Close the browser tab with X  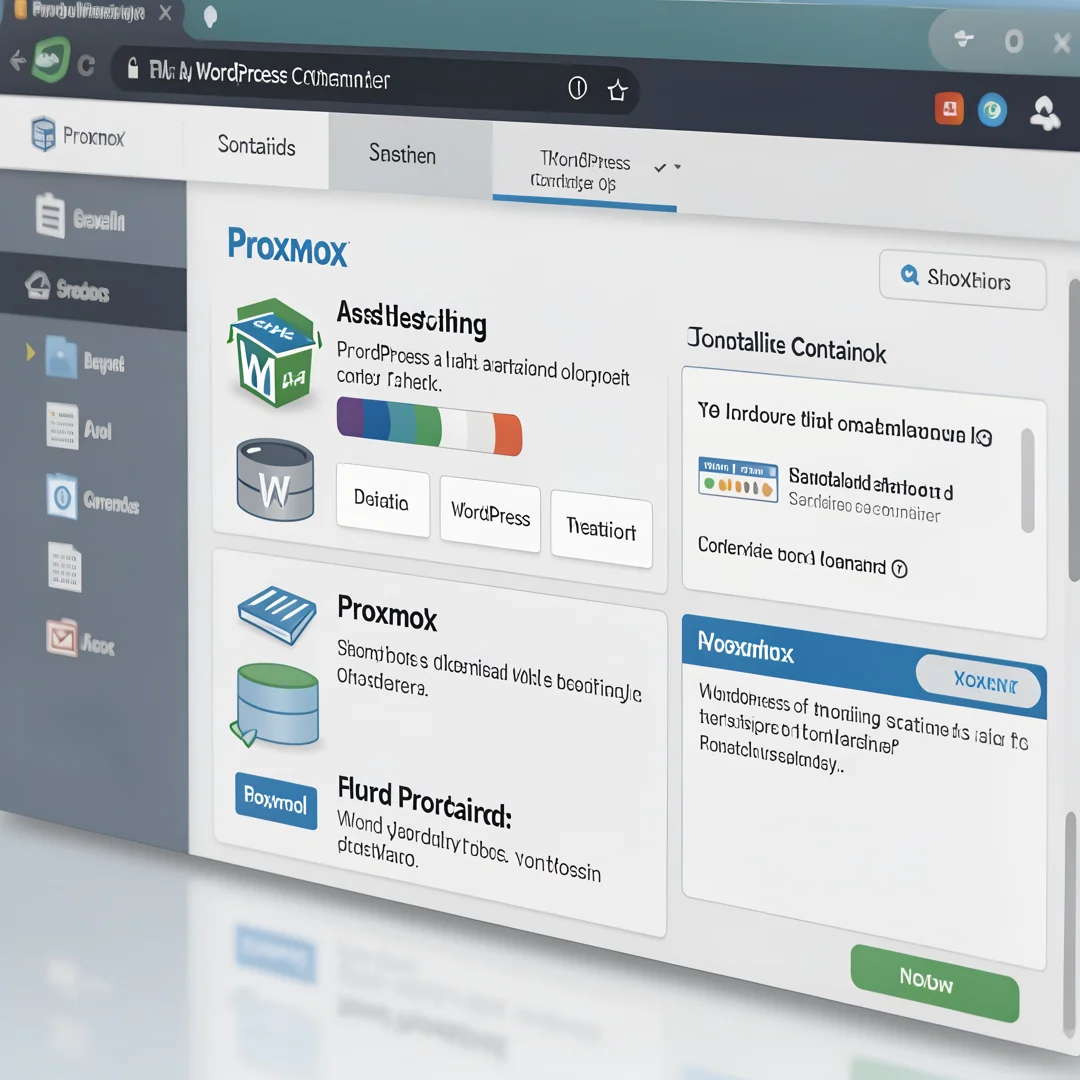[165, 12]
